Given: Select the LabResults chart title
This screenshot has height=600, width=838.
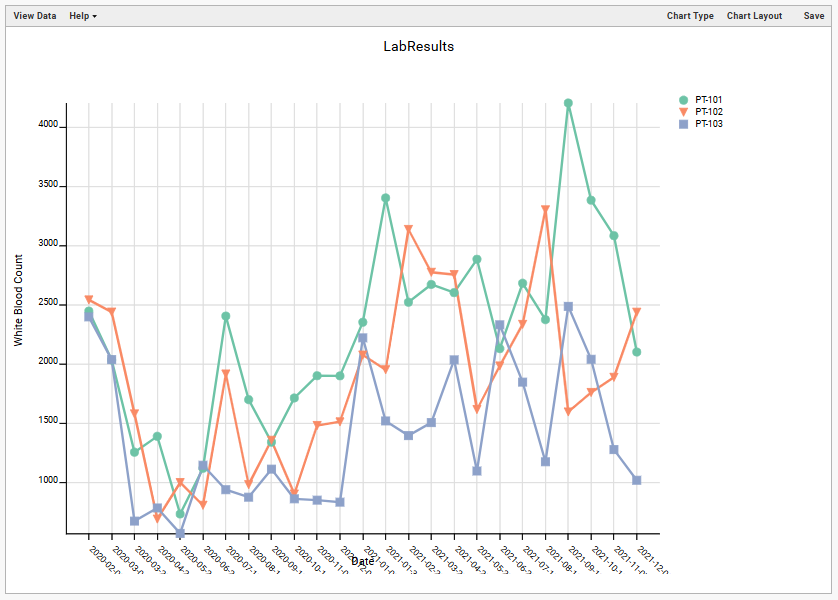Looking at the screenshot, I should pyautogui.click(x=419, y=46).
